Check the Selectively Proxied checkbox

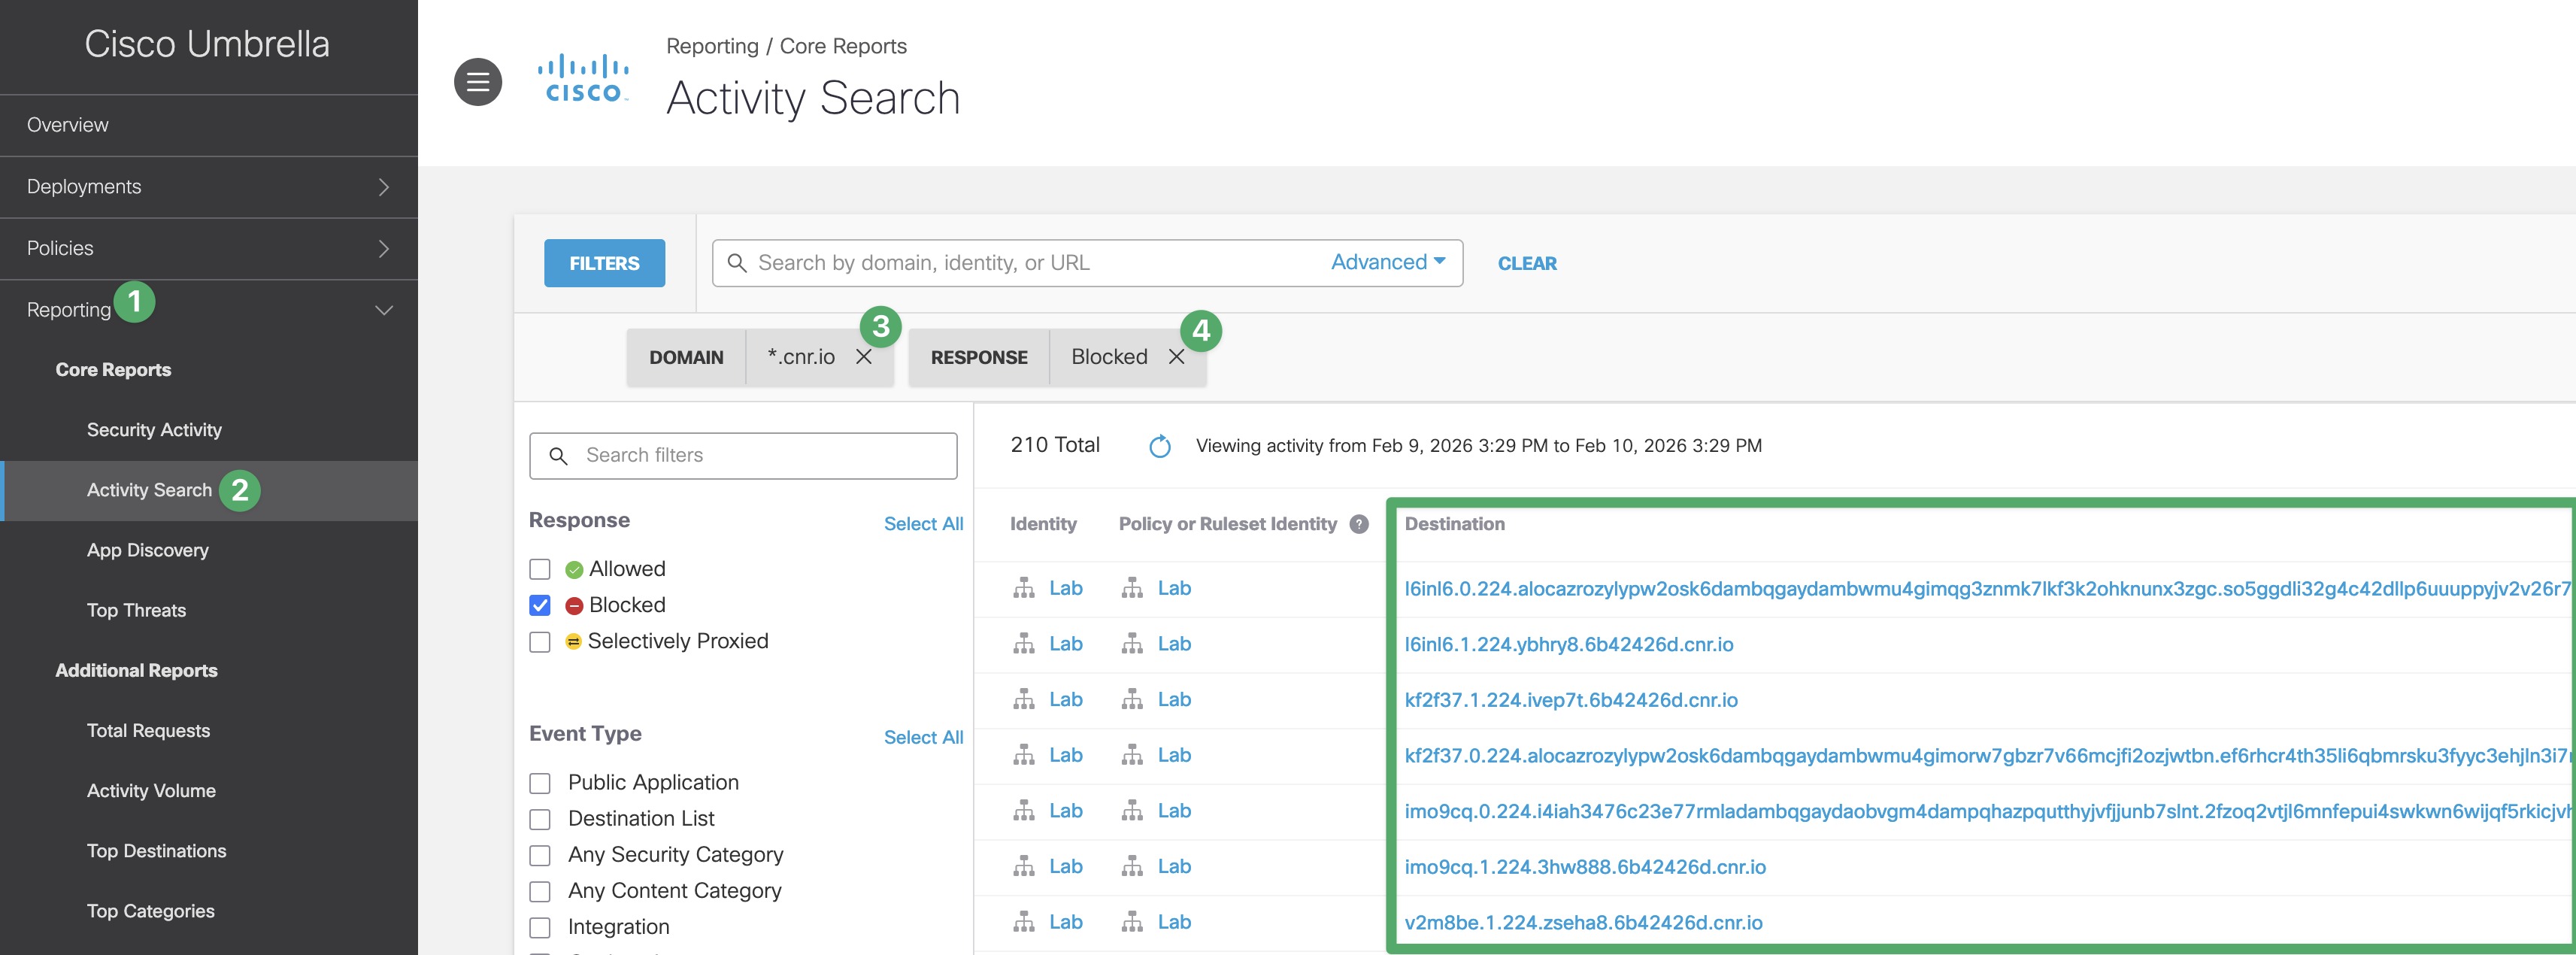pos(540,642)
